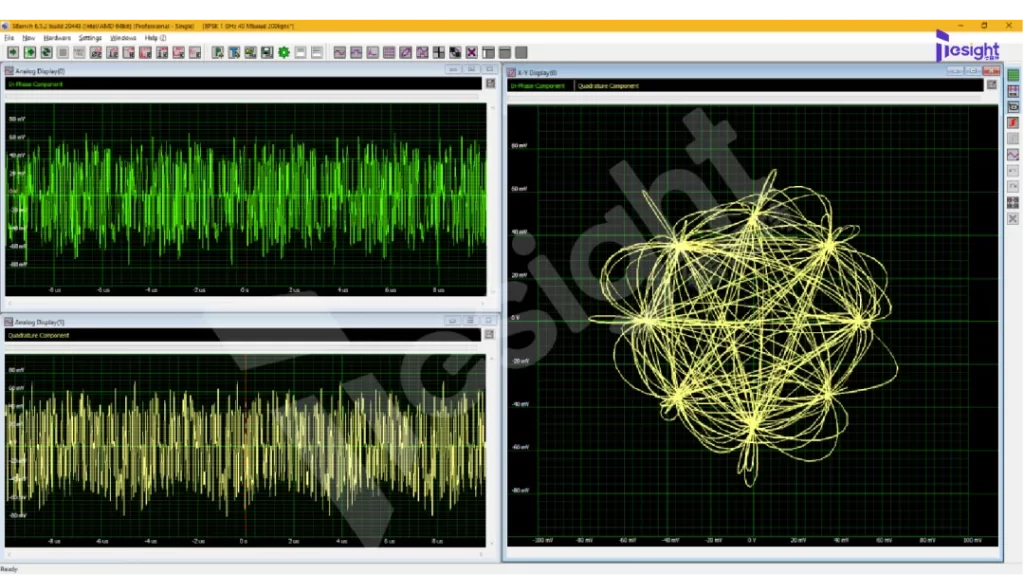Image resolution: width=1024 pixels, height=575 pixels.
Task: Click the corner settings icon in Analog Display[0]
Action: (x=490, y=84)
